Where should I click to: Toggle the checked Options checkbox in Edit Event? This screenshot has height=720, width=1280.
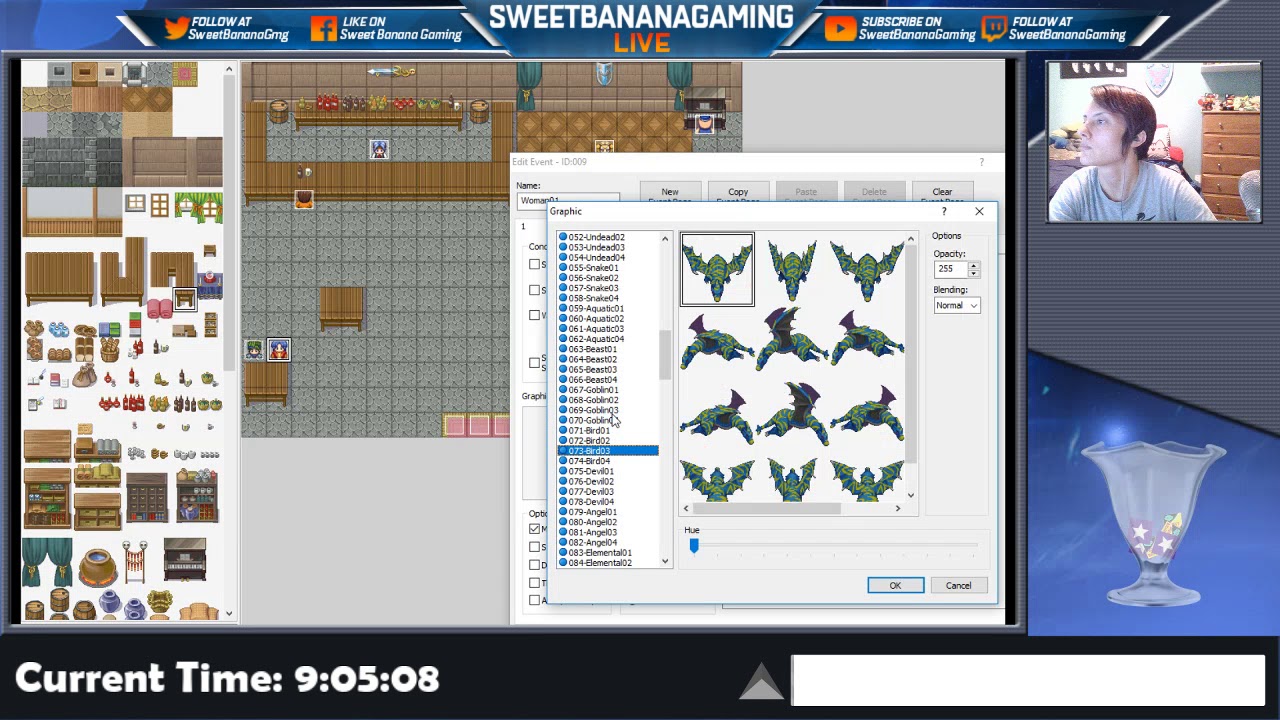[534, 529]
